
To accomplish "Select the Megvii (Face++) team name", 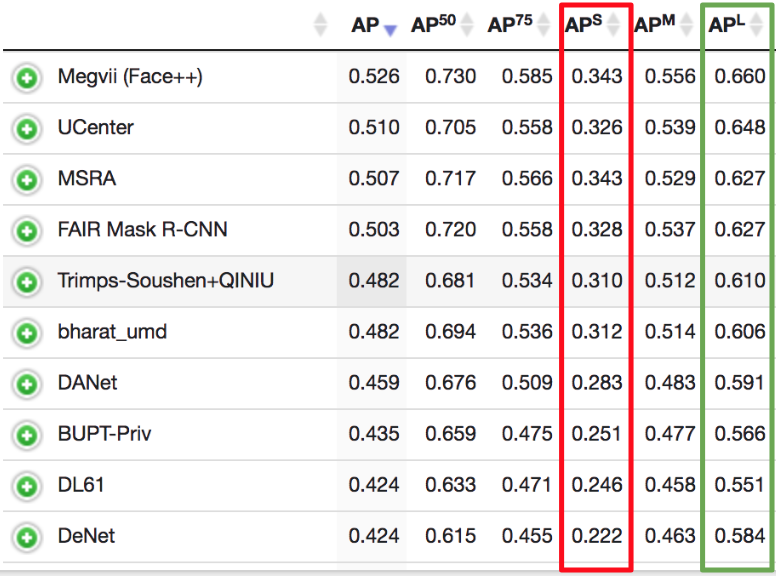I will pos(130,76).
